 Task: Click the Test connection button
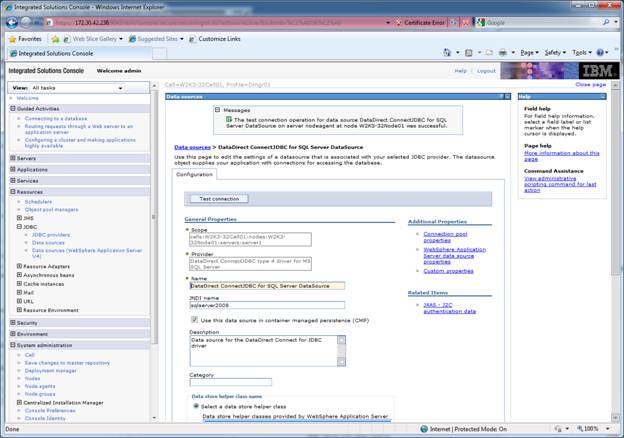coord(219,199)
